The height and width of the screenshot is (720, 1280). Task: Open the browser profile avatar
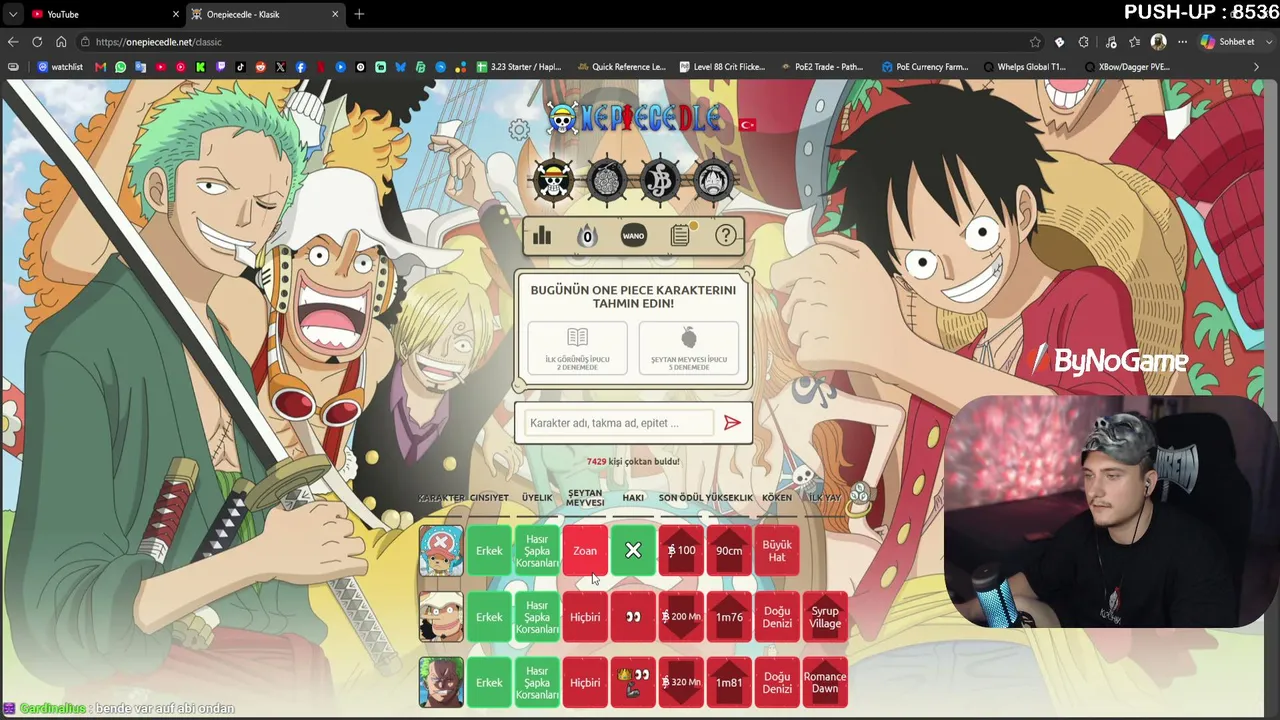(x=1159, y=42)
